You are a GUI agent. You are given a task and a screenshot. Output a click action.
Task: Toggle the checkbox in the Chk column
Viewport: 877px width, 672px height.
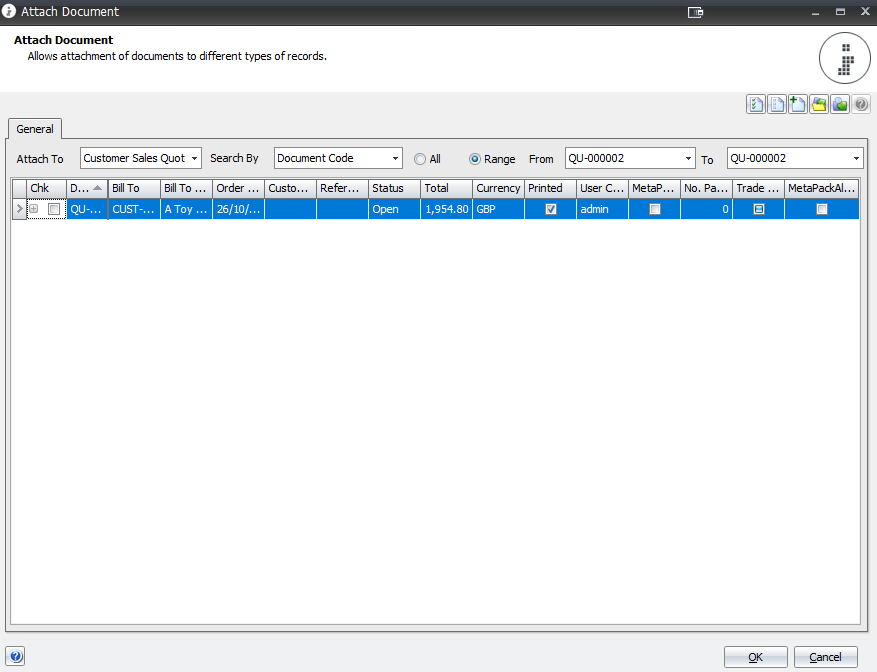54,209
